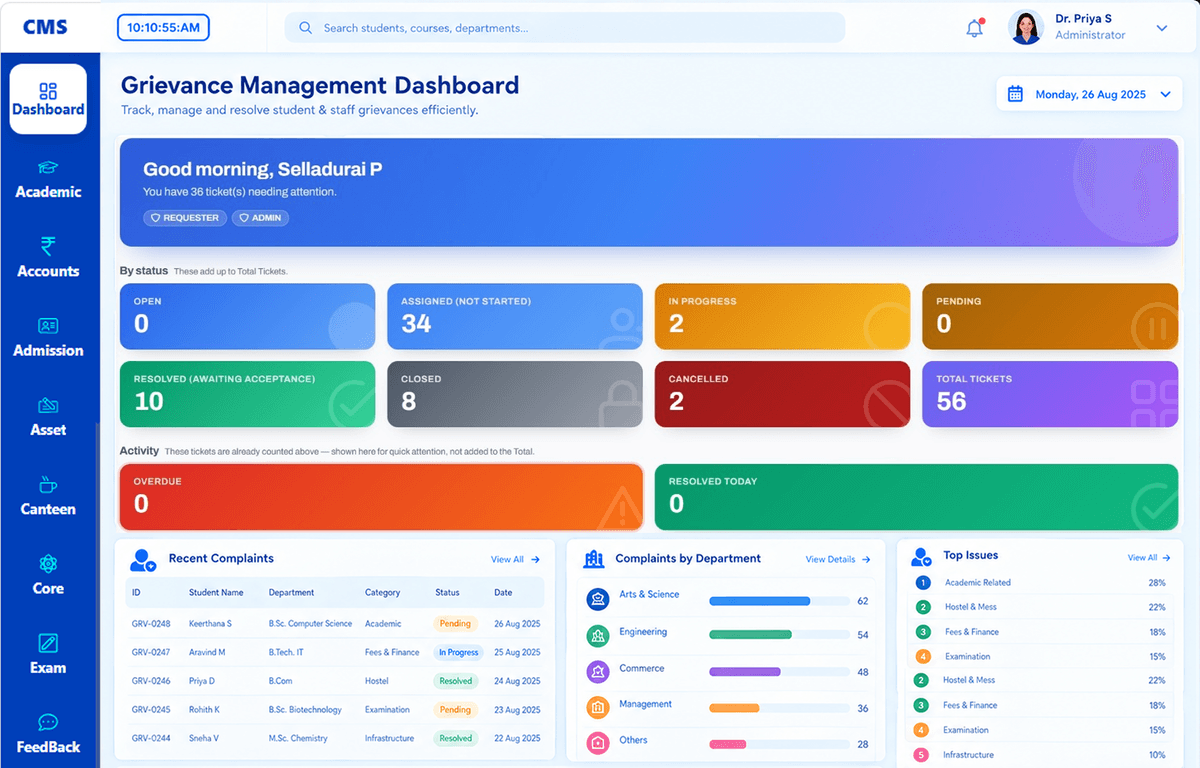1200x768 pixels.
Task: Click the Arts & Science progress bar
Action: point(779,601)
